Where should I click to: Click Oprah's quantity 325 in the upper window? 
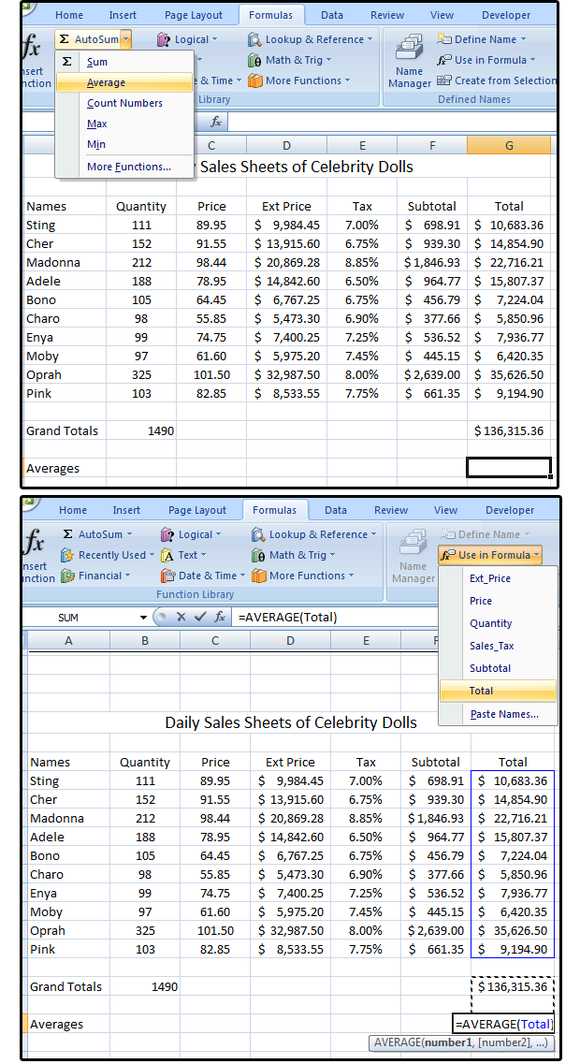(141, 375)
